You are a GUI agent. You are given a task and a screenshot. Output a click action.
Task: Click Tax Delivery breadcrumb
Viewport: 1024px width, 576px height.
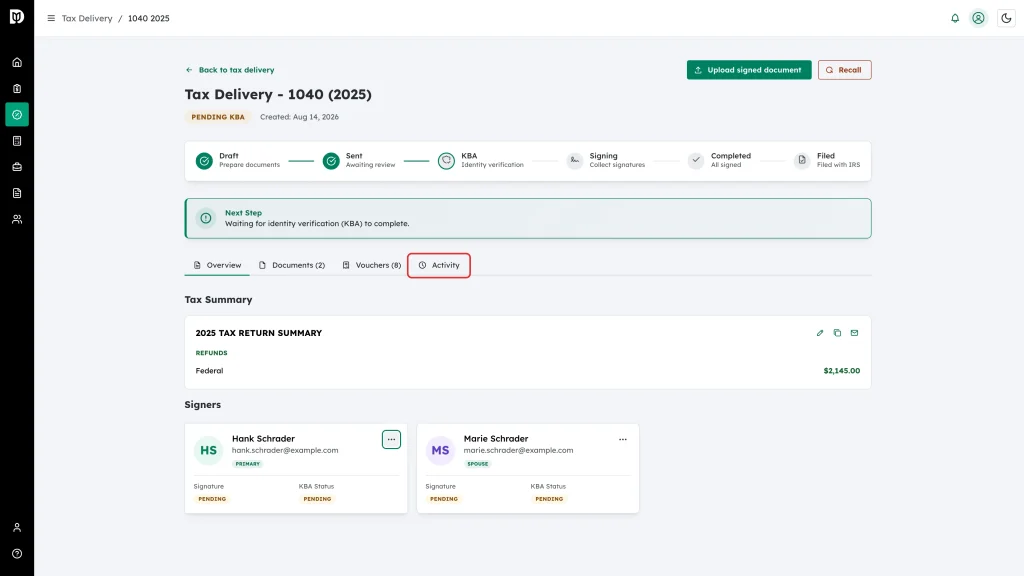tap(87, 18)
